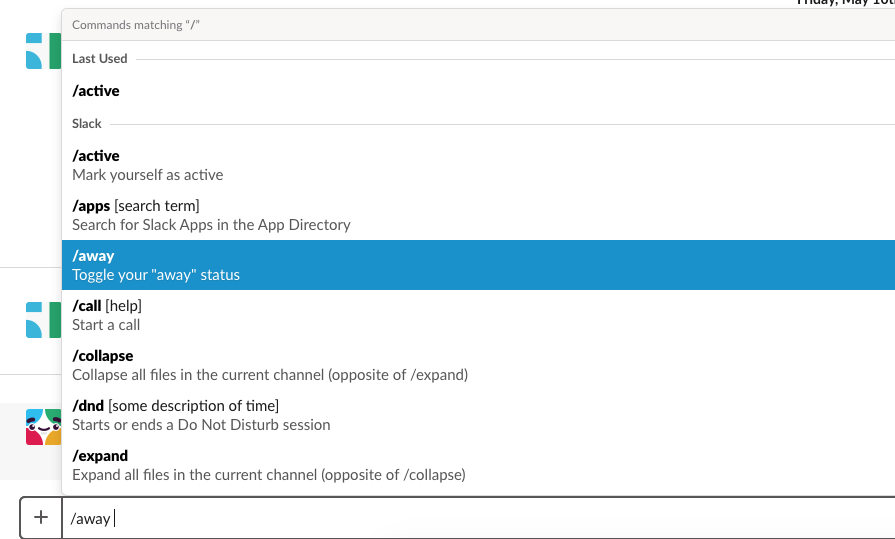Select the /collapse command

(x=478, y=365)
